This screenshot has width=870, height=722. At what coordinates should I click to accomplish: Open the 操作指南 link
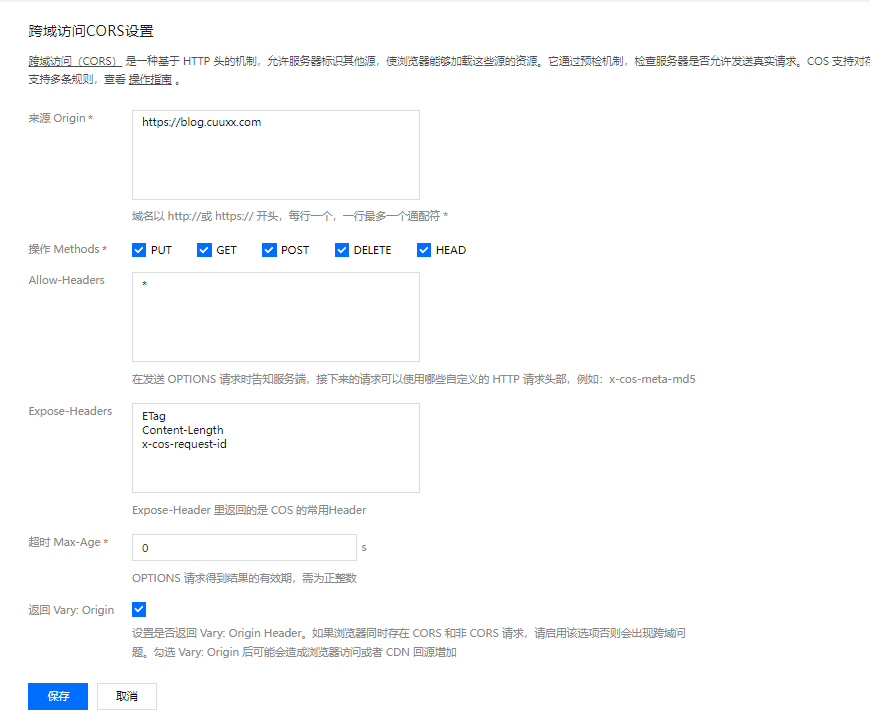tap(150, 80)
